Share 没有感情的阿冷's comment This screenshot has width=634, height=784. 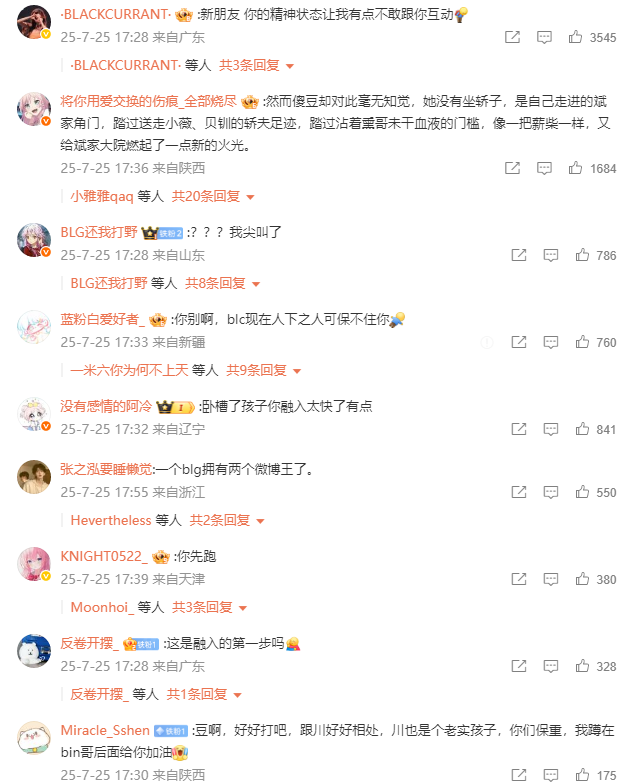tap(519, 429)
